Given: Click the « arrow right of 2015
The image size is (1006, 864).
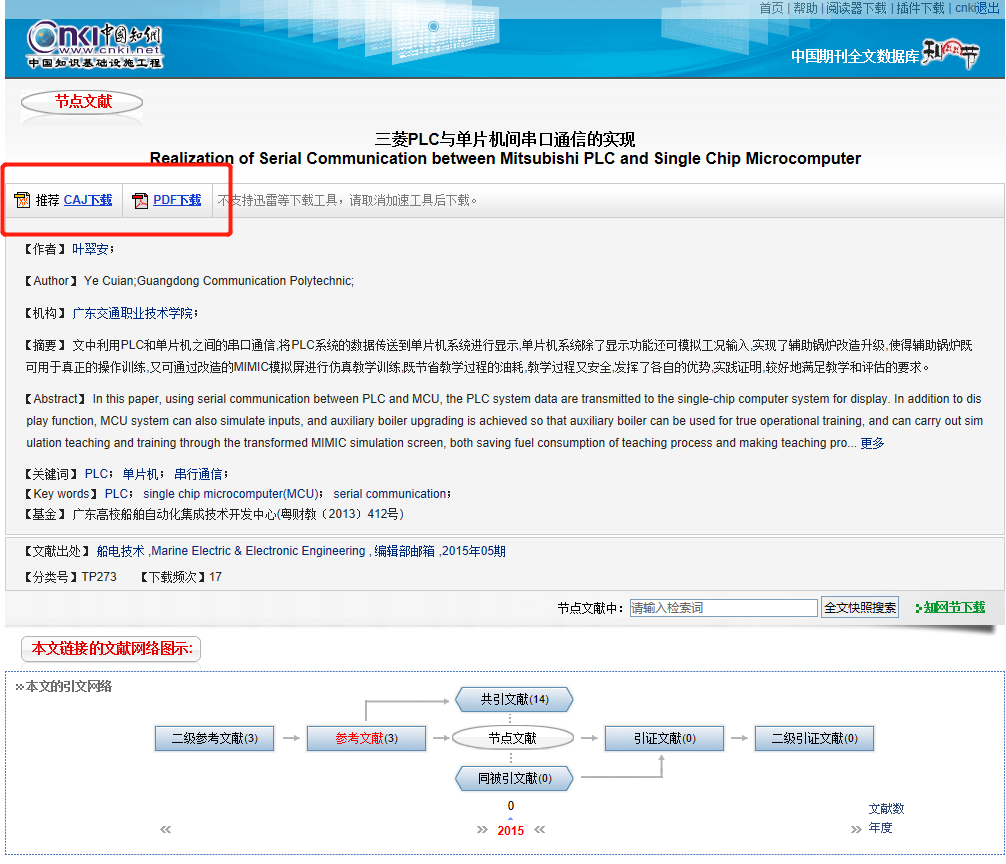Looking at the screenshot, I should coord(540,829).
